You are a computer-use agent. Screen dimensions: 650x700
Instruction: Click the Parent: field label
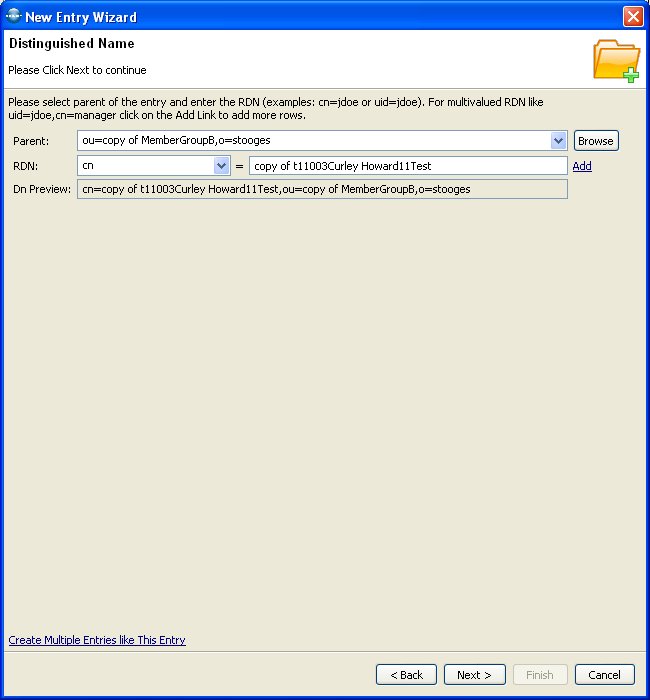coord(31,141)
